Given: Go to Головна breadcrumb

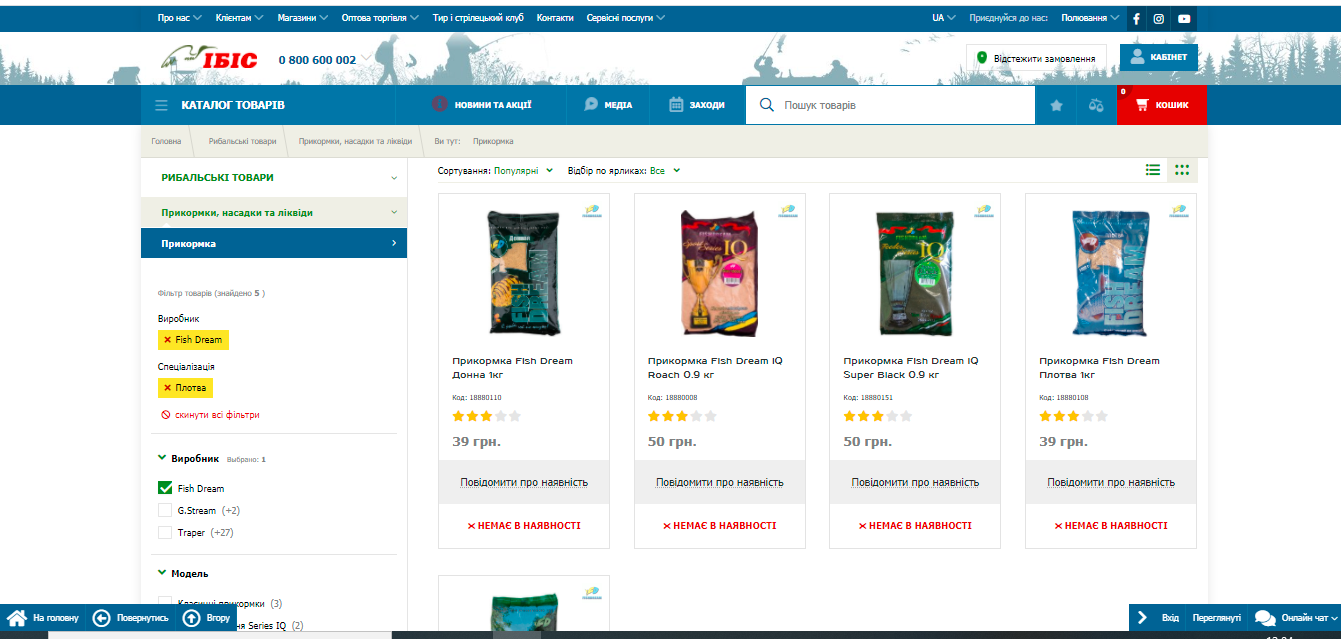Looking at the screenshot, I should click(166, 142).
